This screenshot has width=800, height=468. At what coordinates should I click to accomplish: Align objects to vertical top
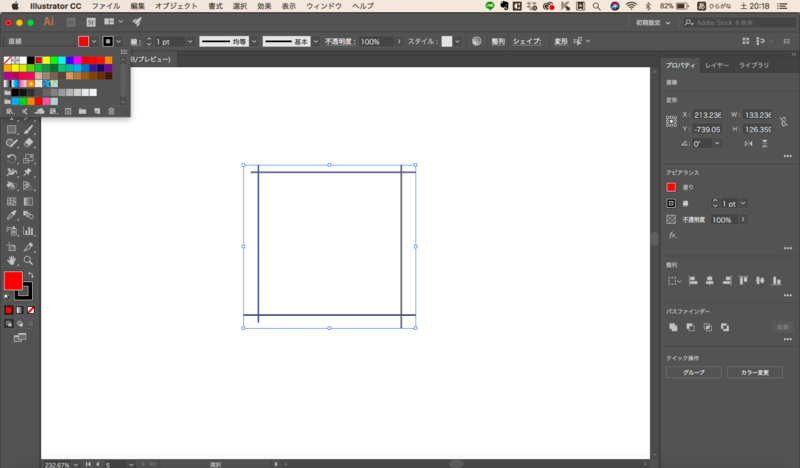[x=743, y=281]
